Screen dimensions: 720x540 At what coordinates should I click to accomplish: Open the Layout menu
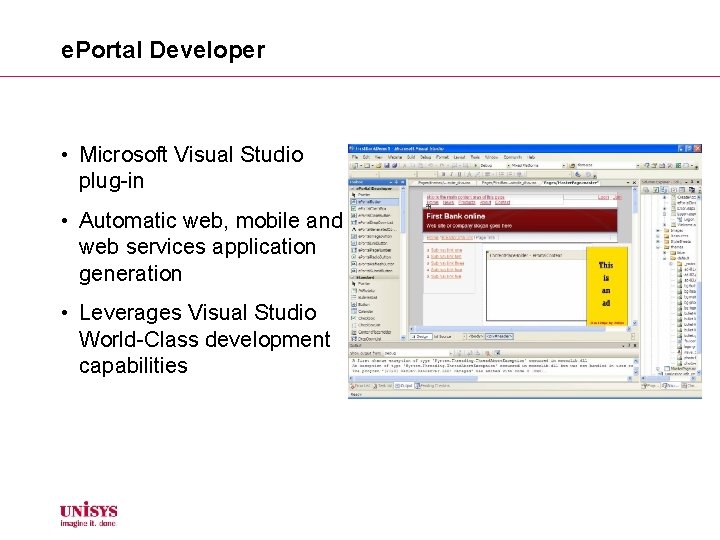(459, 157)
